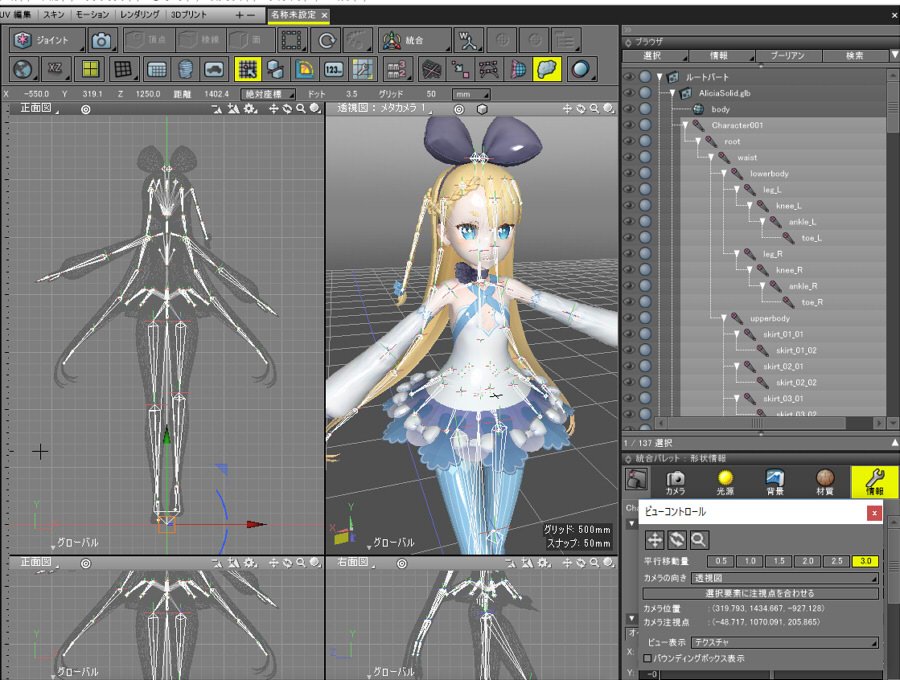Toggle the round render toggle beside leg_R
900x680 pixels.
[645, 253]
